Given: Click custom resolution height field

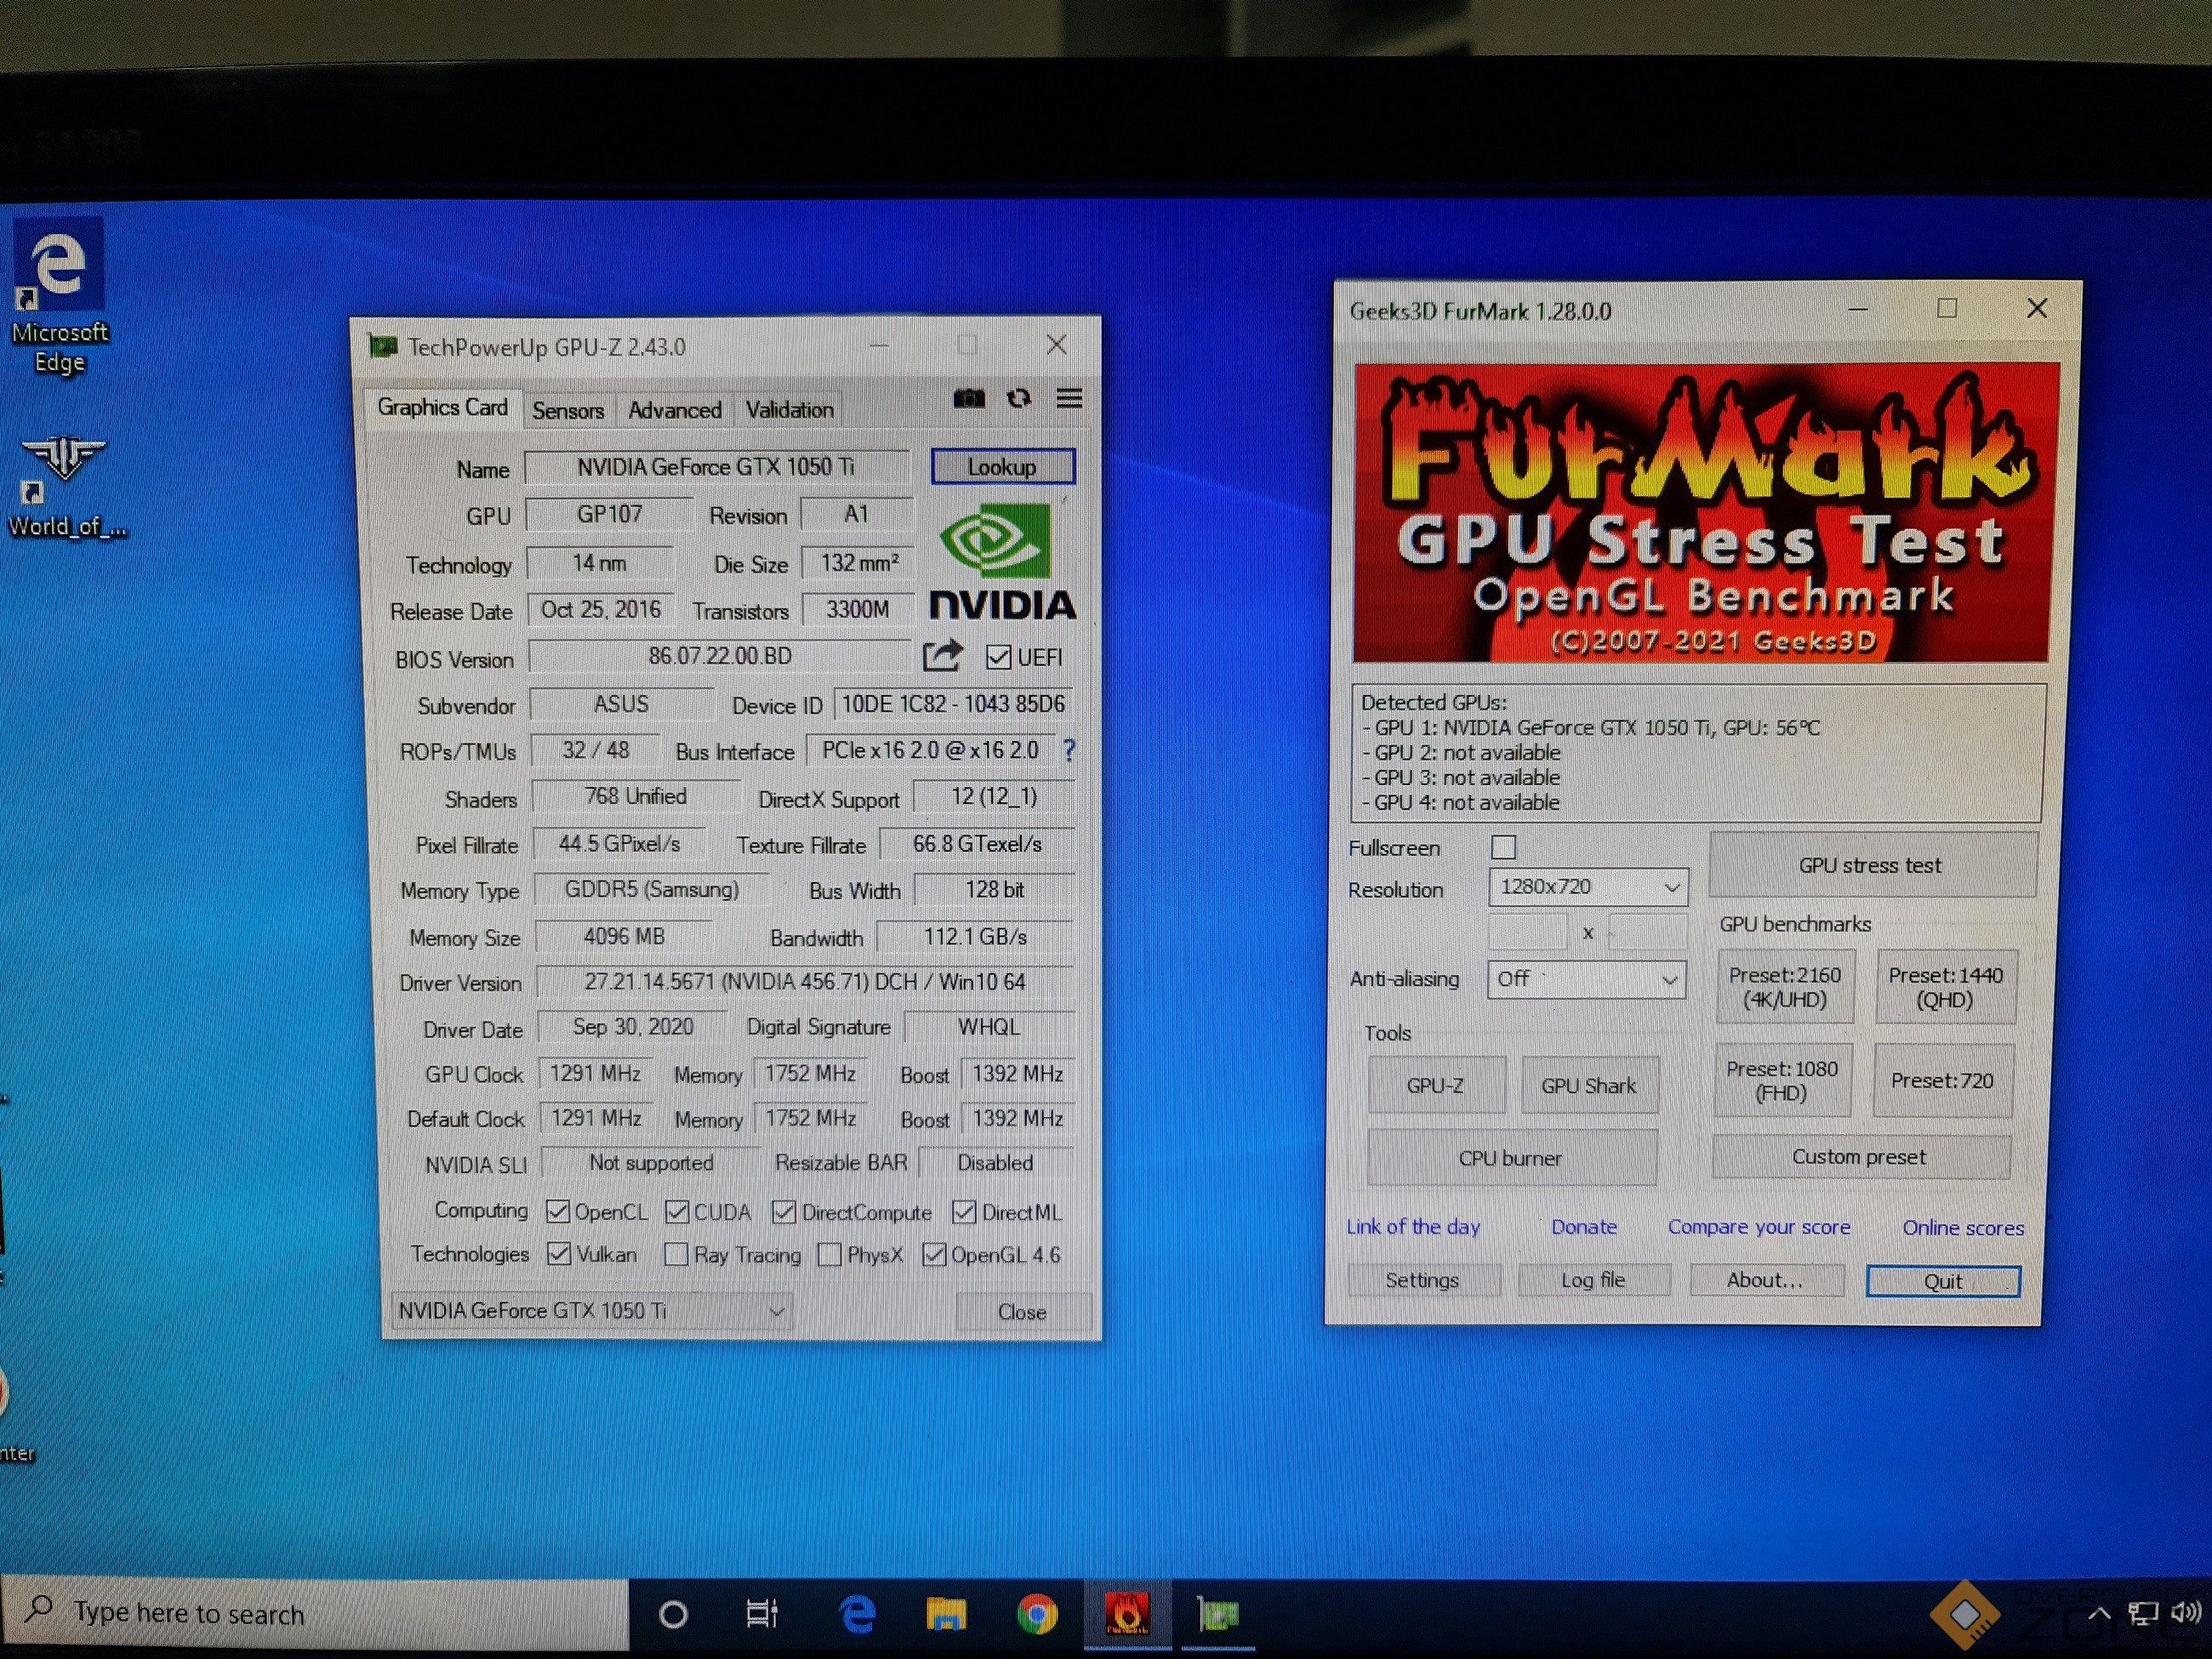Looking at the screenshot, I should [x=1647, y=932].
